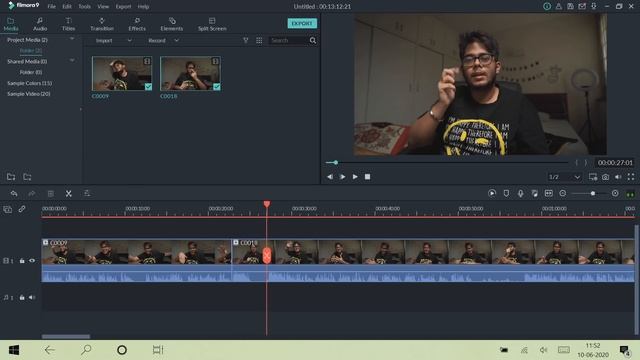
Task: Click the timeline redo icon
Action: 31,193
